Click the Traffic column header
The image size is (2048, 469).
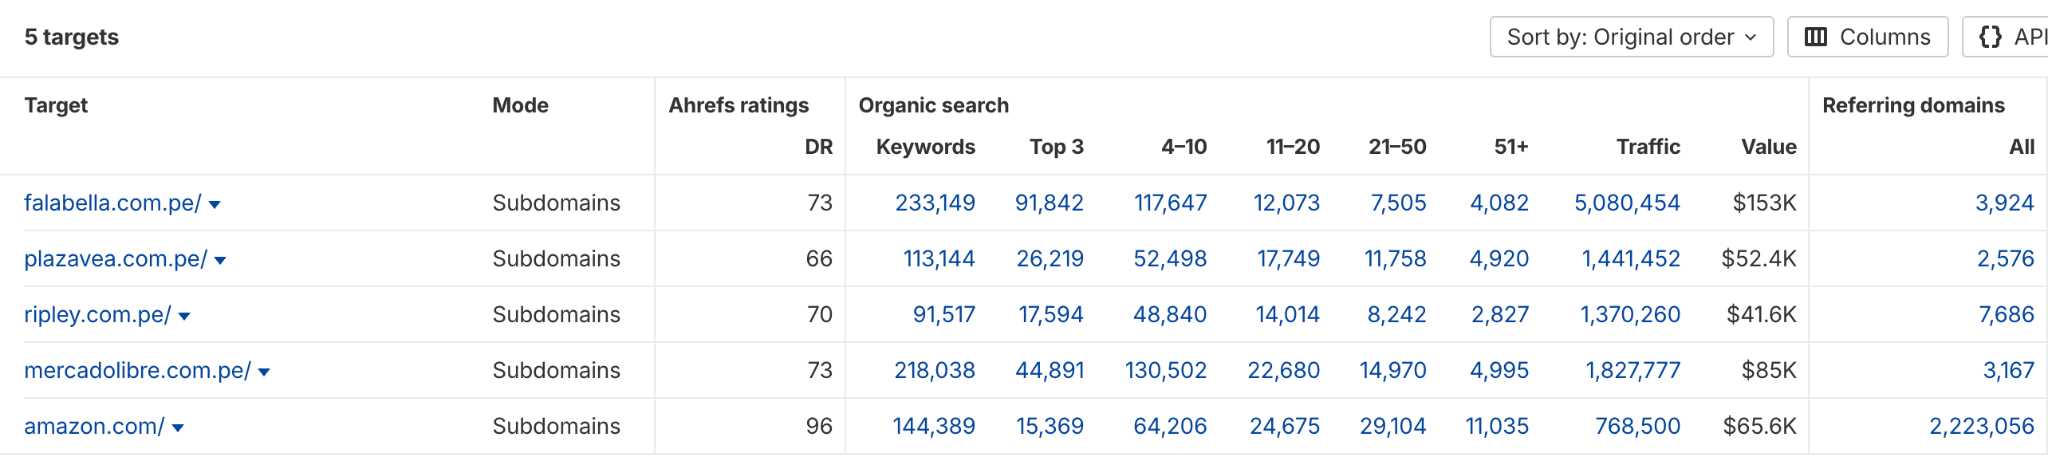point(1648,147)
